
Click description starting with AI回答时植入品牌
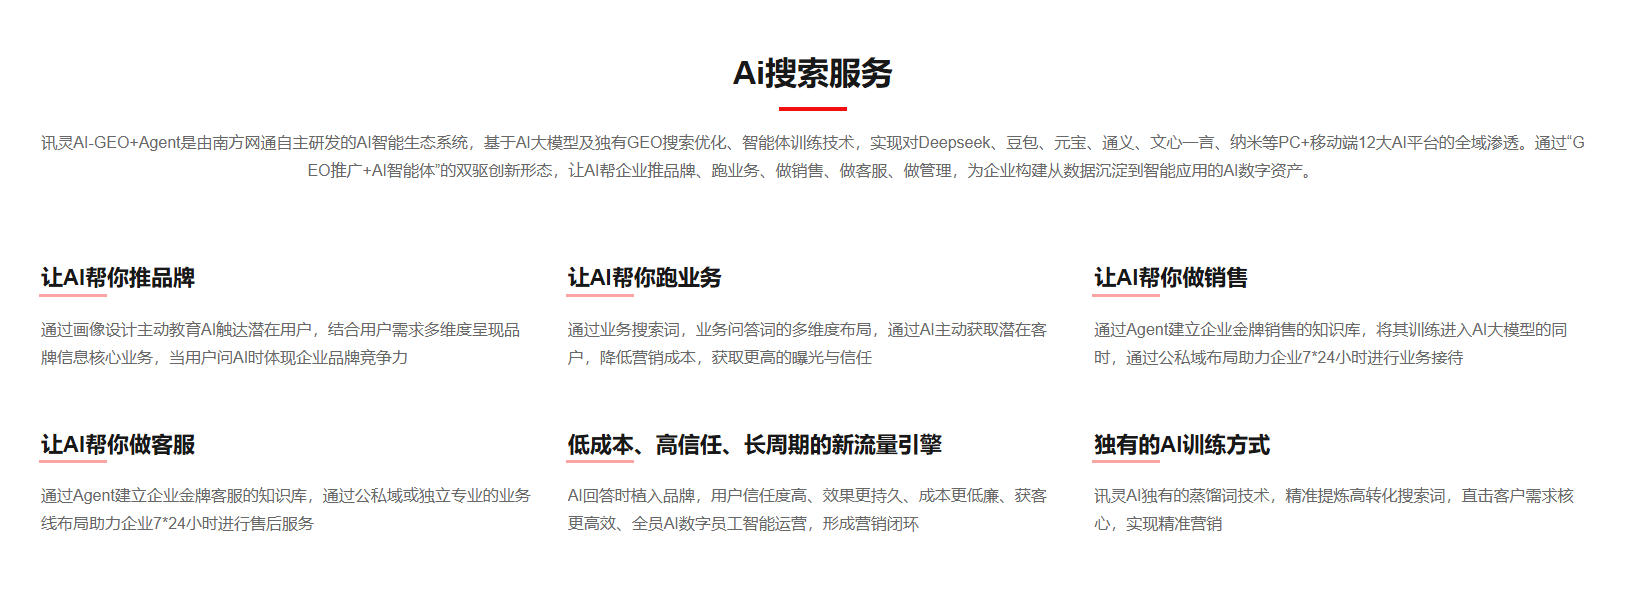[x=806, y=509]
